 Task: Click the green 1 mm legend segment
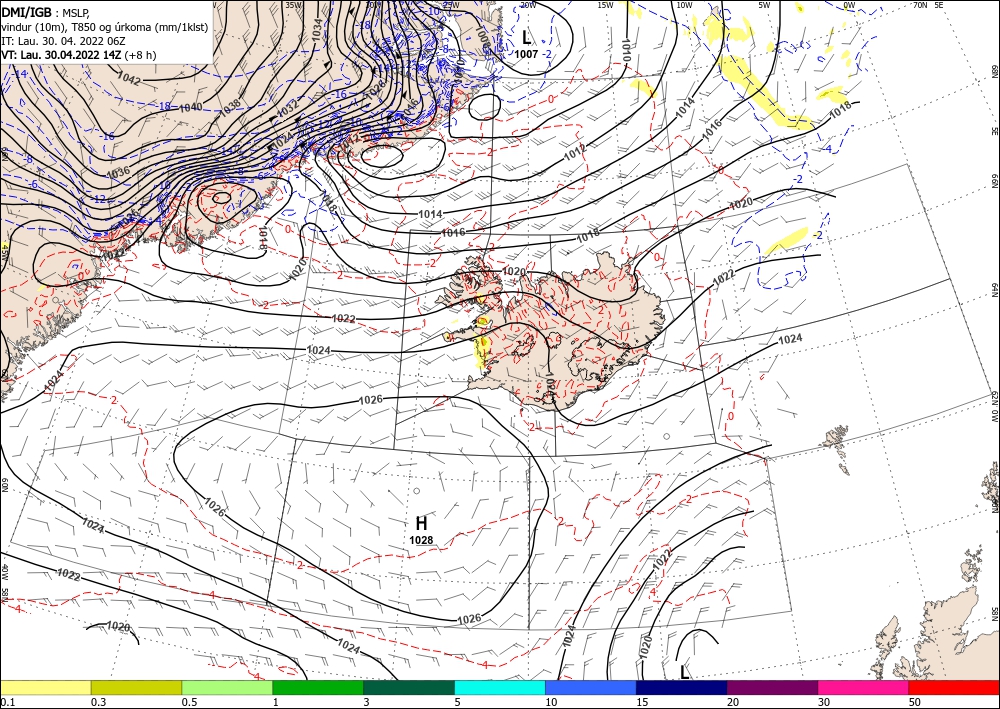click(318, 687)
